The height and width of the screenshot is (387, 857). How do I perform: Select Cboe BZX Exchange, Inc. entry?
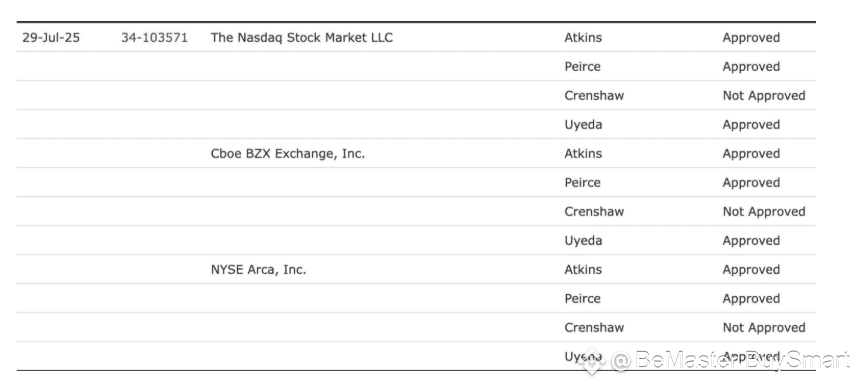coord(287,154)
